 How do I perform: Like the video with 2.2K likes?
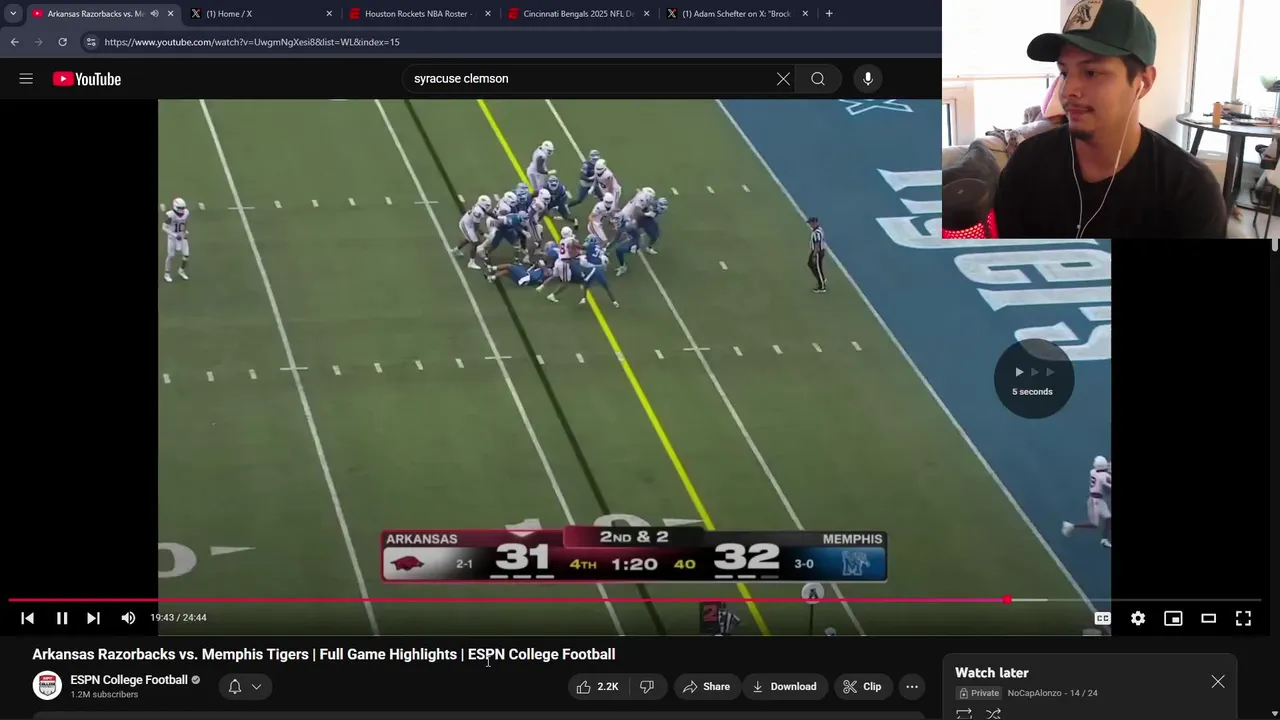pos(597,686)
